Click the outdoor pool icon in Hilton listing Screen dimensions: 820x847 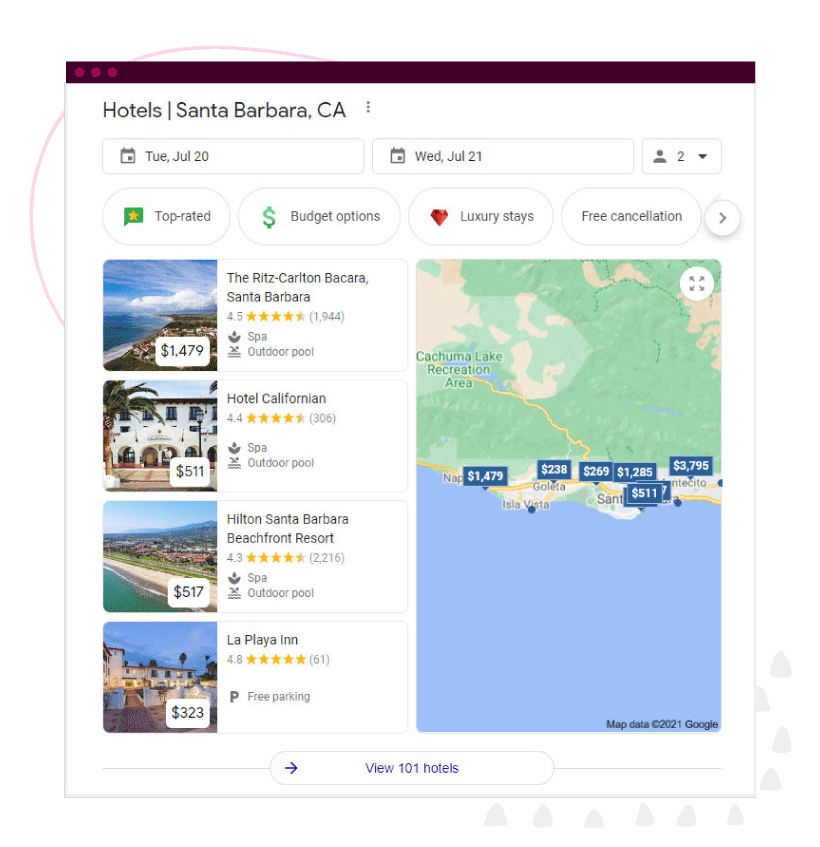point(234,593)
